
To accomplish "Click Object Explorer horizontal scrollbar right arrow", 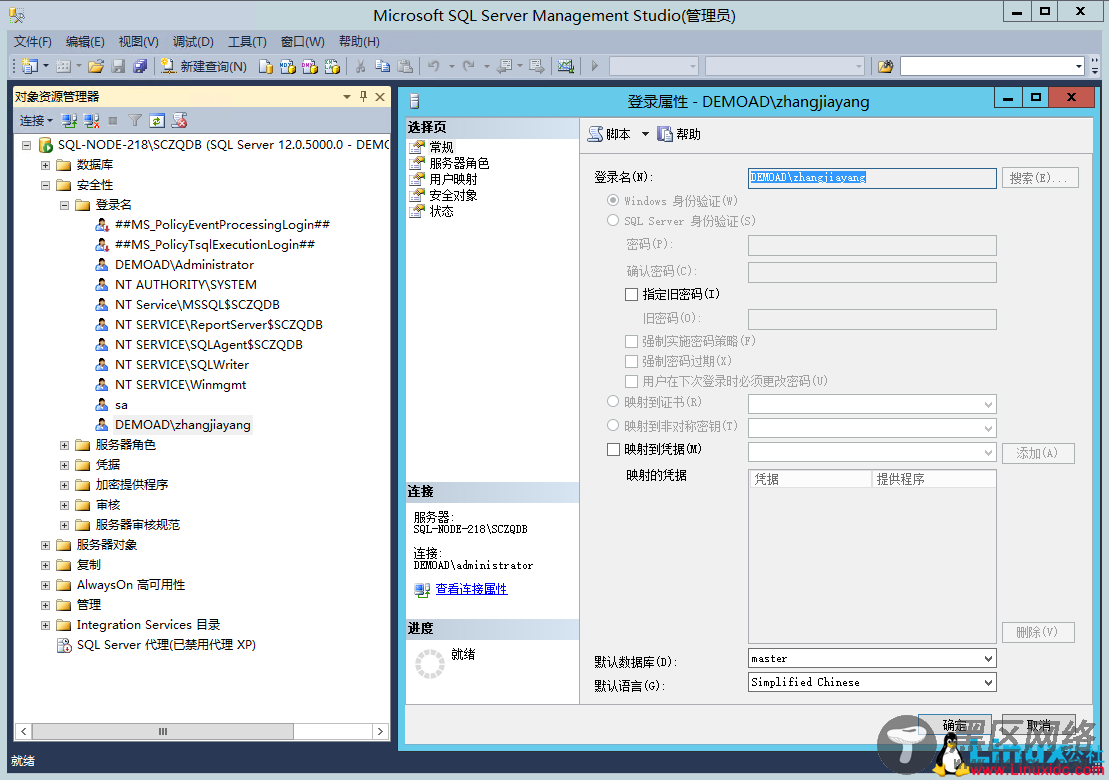I will 381,731.
